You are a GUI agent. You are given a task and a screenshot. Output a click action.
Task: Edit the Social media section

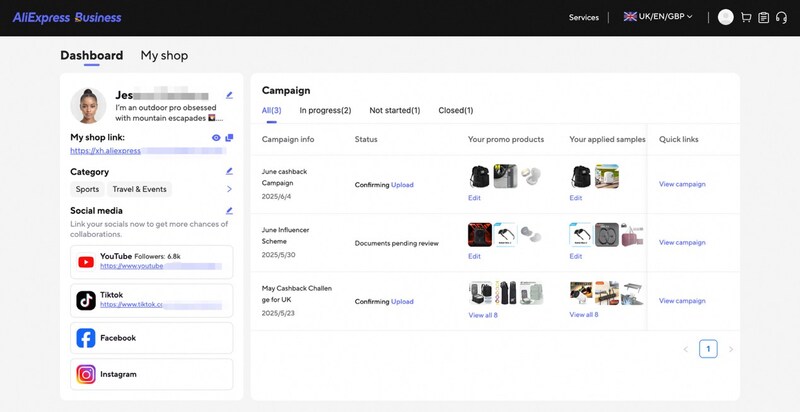point(229,211)
